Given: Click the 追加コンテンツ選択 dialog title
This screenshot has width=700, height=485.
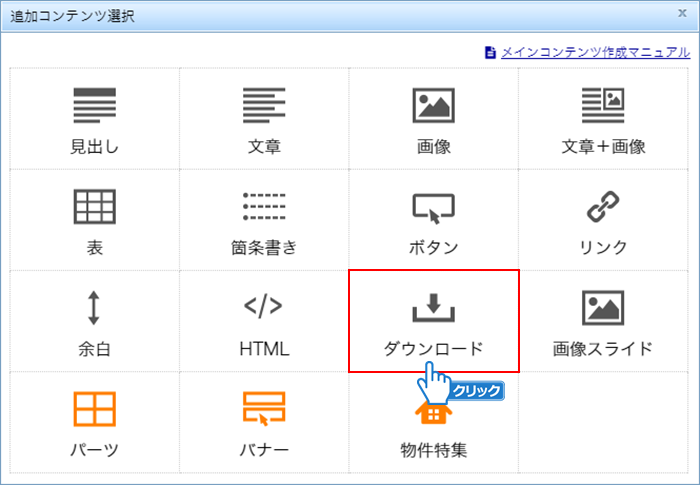Looking at the screenshot, I should pos(72,16).
